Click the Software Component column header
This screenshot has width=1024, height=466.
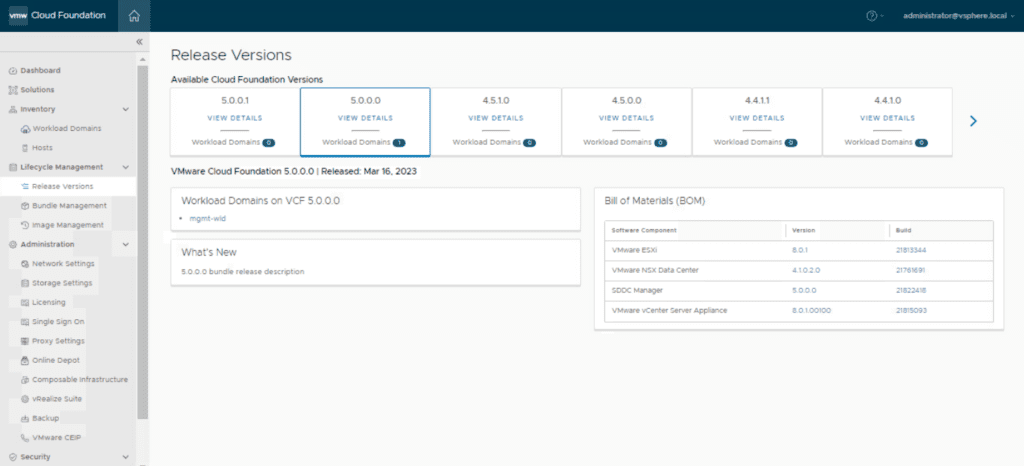point(644,230)
